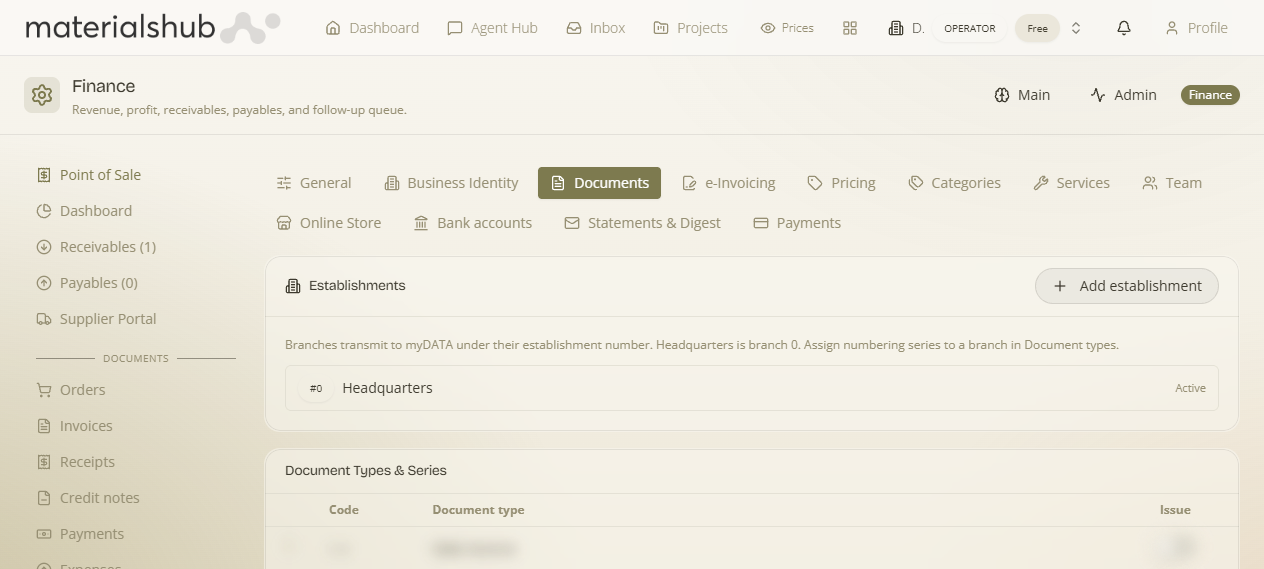
Task: Click the Finance settings gear icon
Action: [42, 95]
